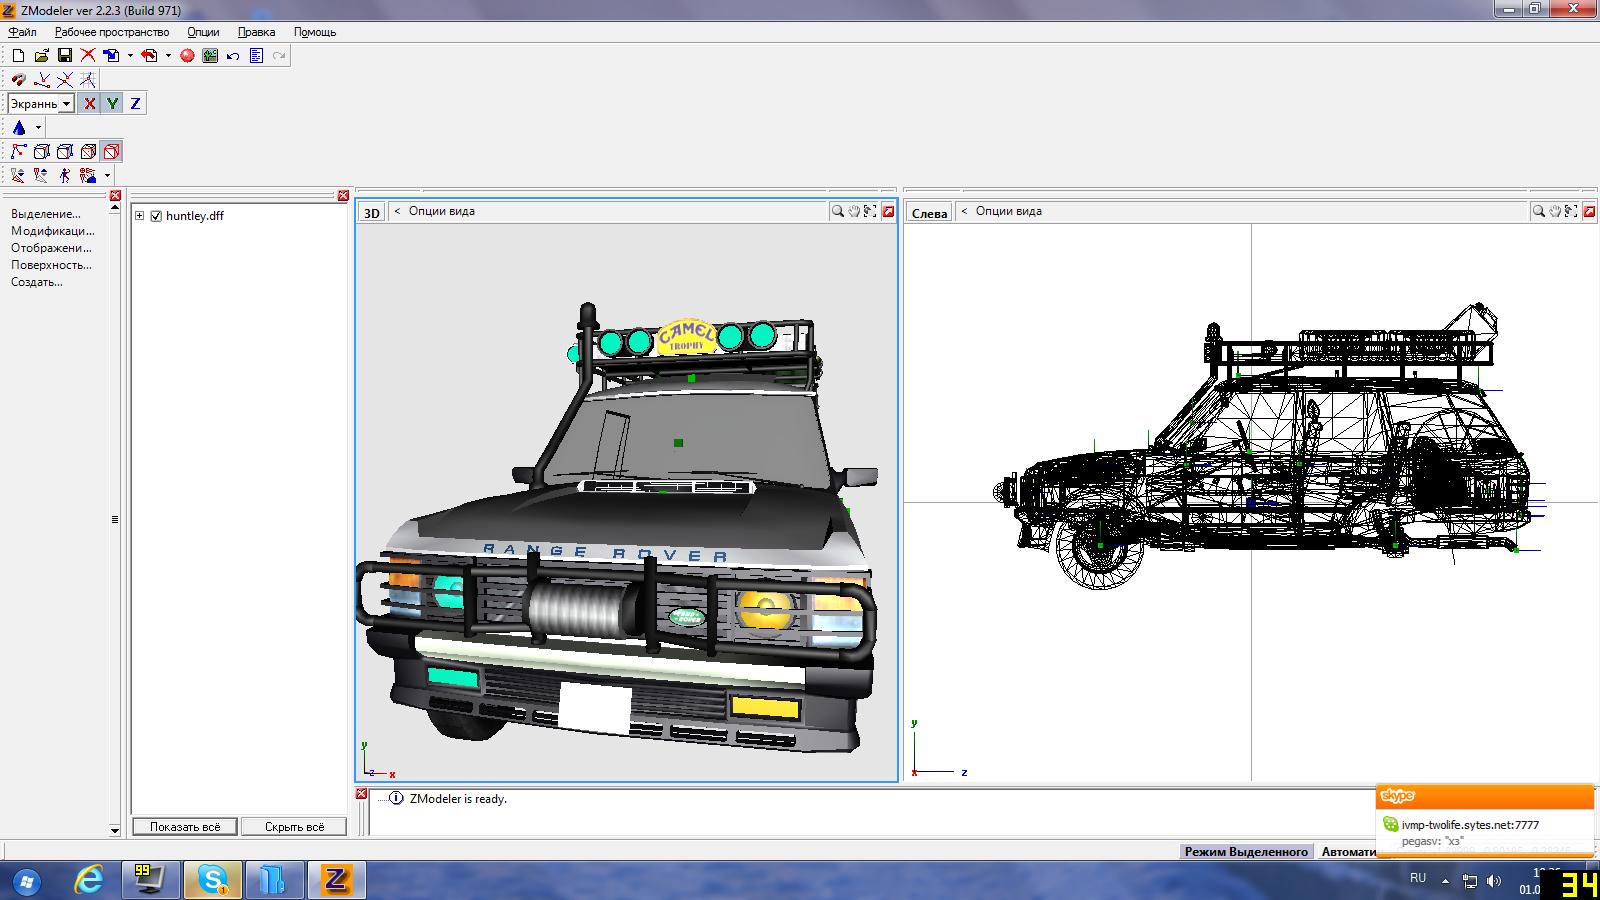Open the Materials editor red sphere icon
The width and height of the screenshot is (1600, 900).
coord(187,56)
